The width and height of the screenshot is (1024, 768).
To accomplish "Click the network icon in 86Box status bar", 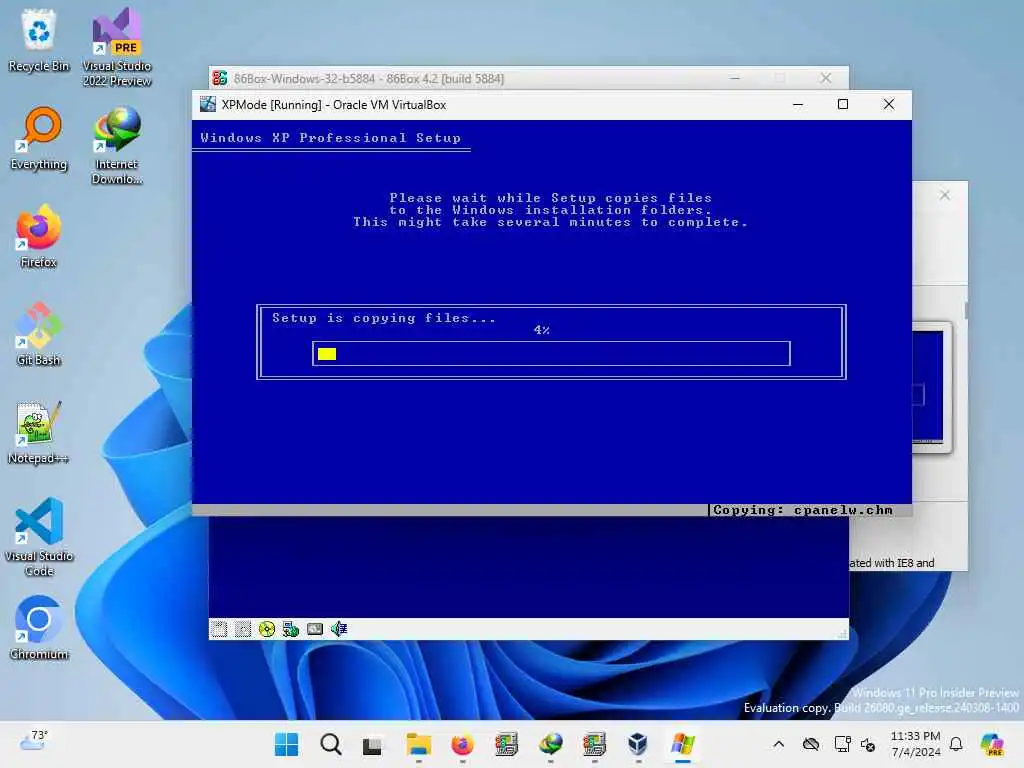I will [291, 629].
